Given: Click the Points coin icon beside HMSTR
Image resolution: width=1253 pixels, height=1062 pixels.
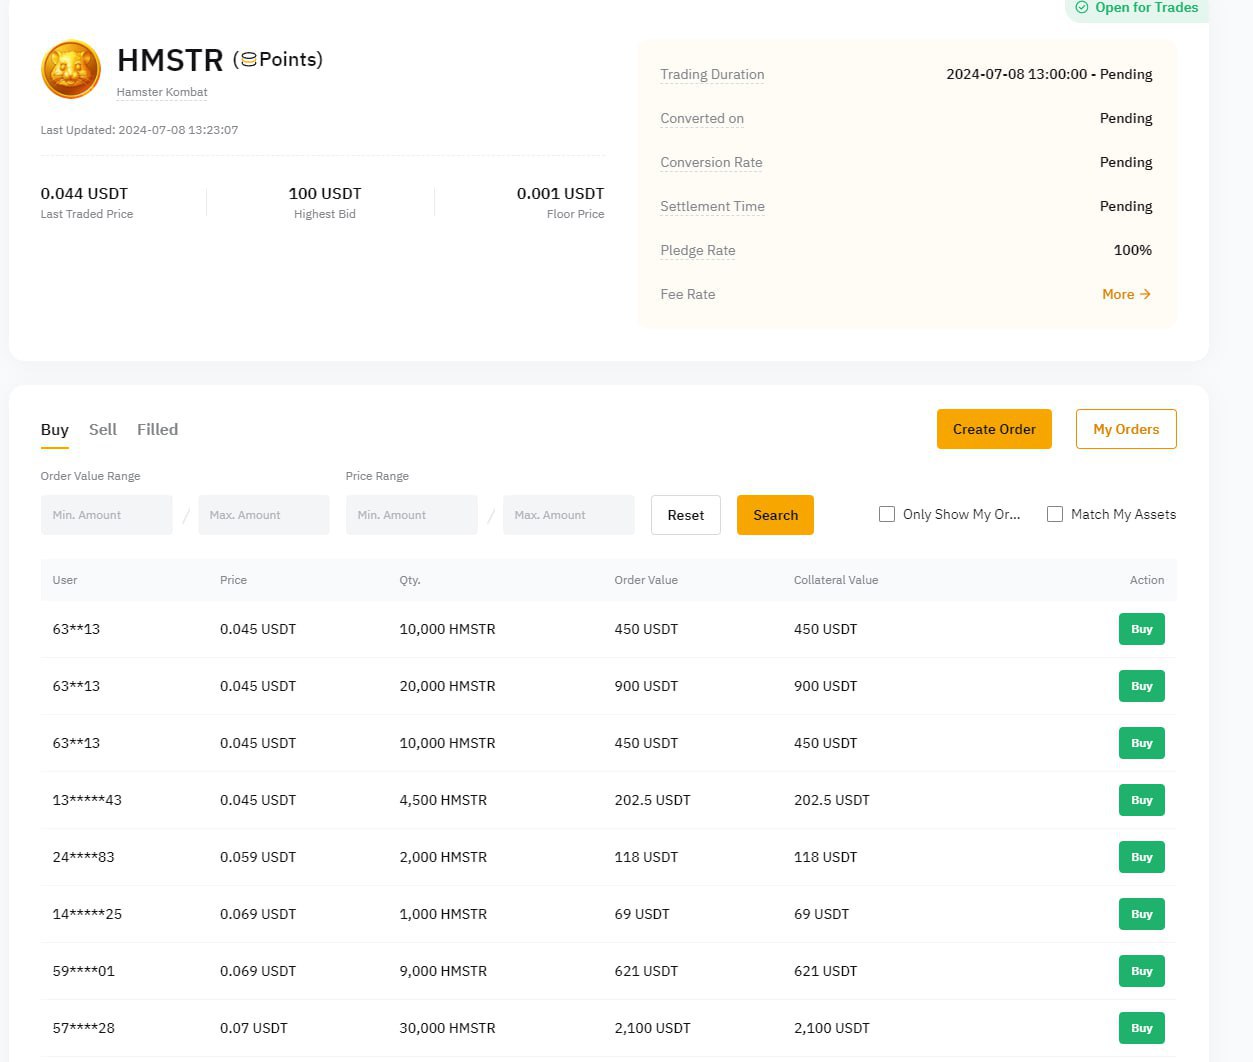Looking at the screenshot, I should pos(249,60).
